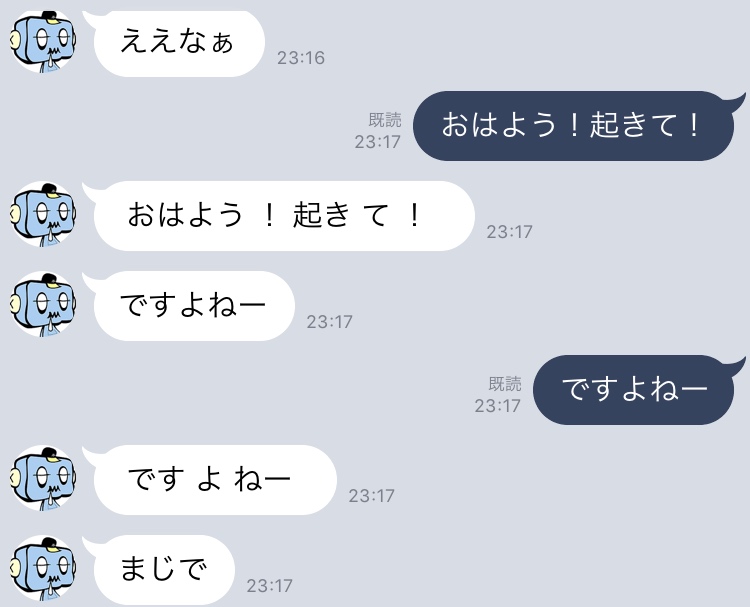The height and width of the screenshot is (607, 750).
Task: Tap the robot avatar beside おはよう!起きて! reply
Action: [x=43, y=214]
